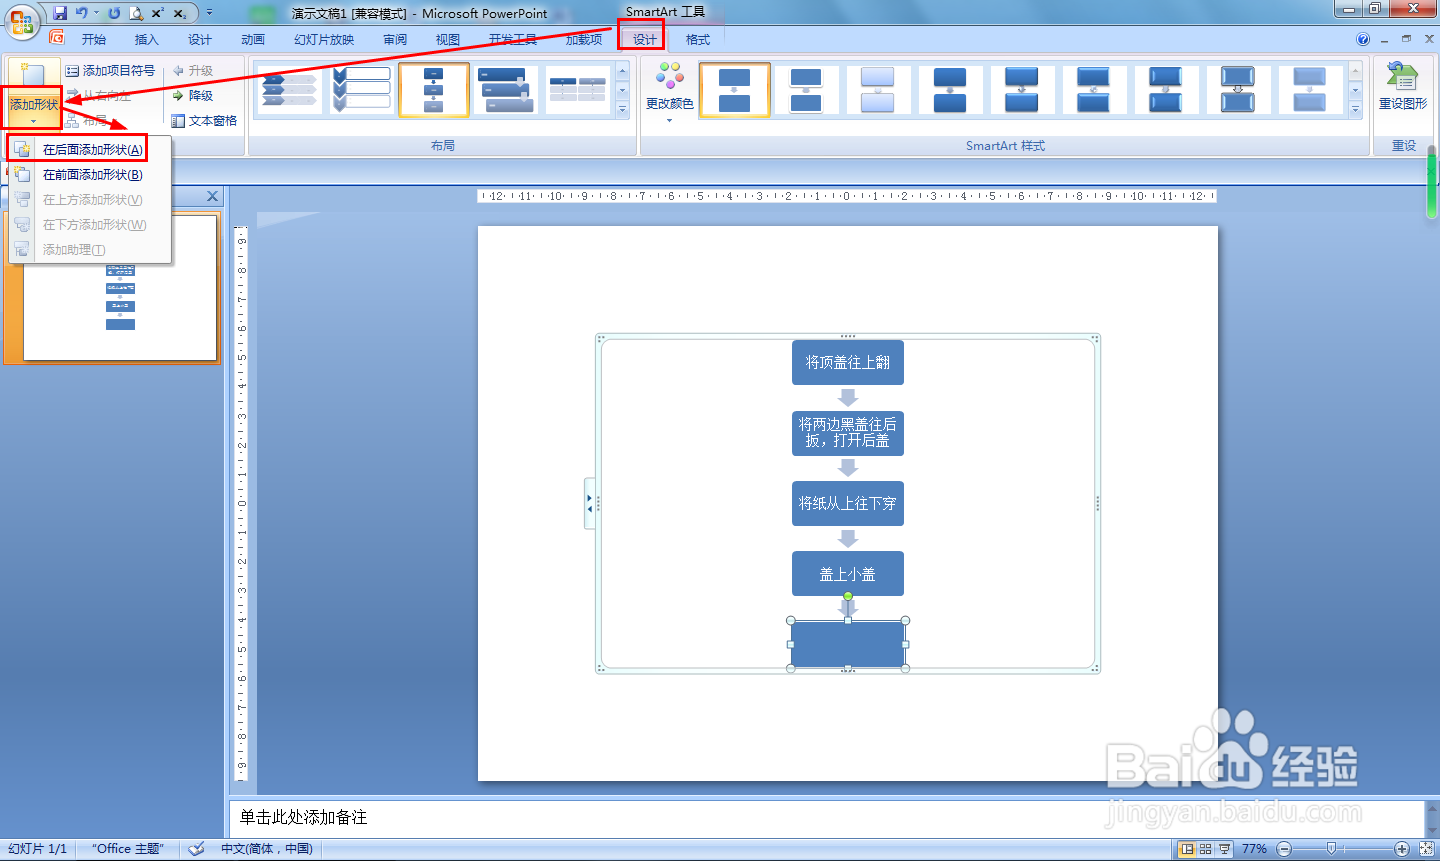This screenshot has width=1440, height=861.
Task: Open customize quick access toolbar dropdown
Action: (209, 13)
